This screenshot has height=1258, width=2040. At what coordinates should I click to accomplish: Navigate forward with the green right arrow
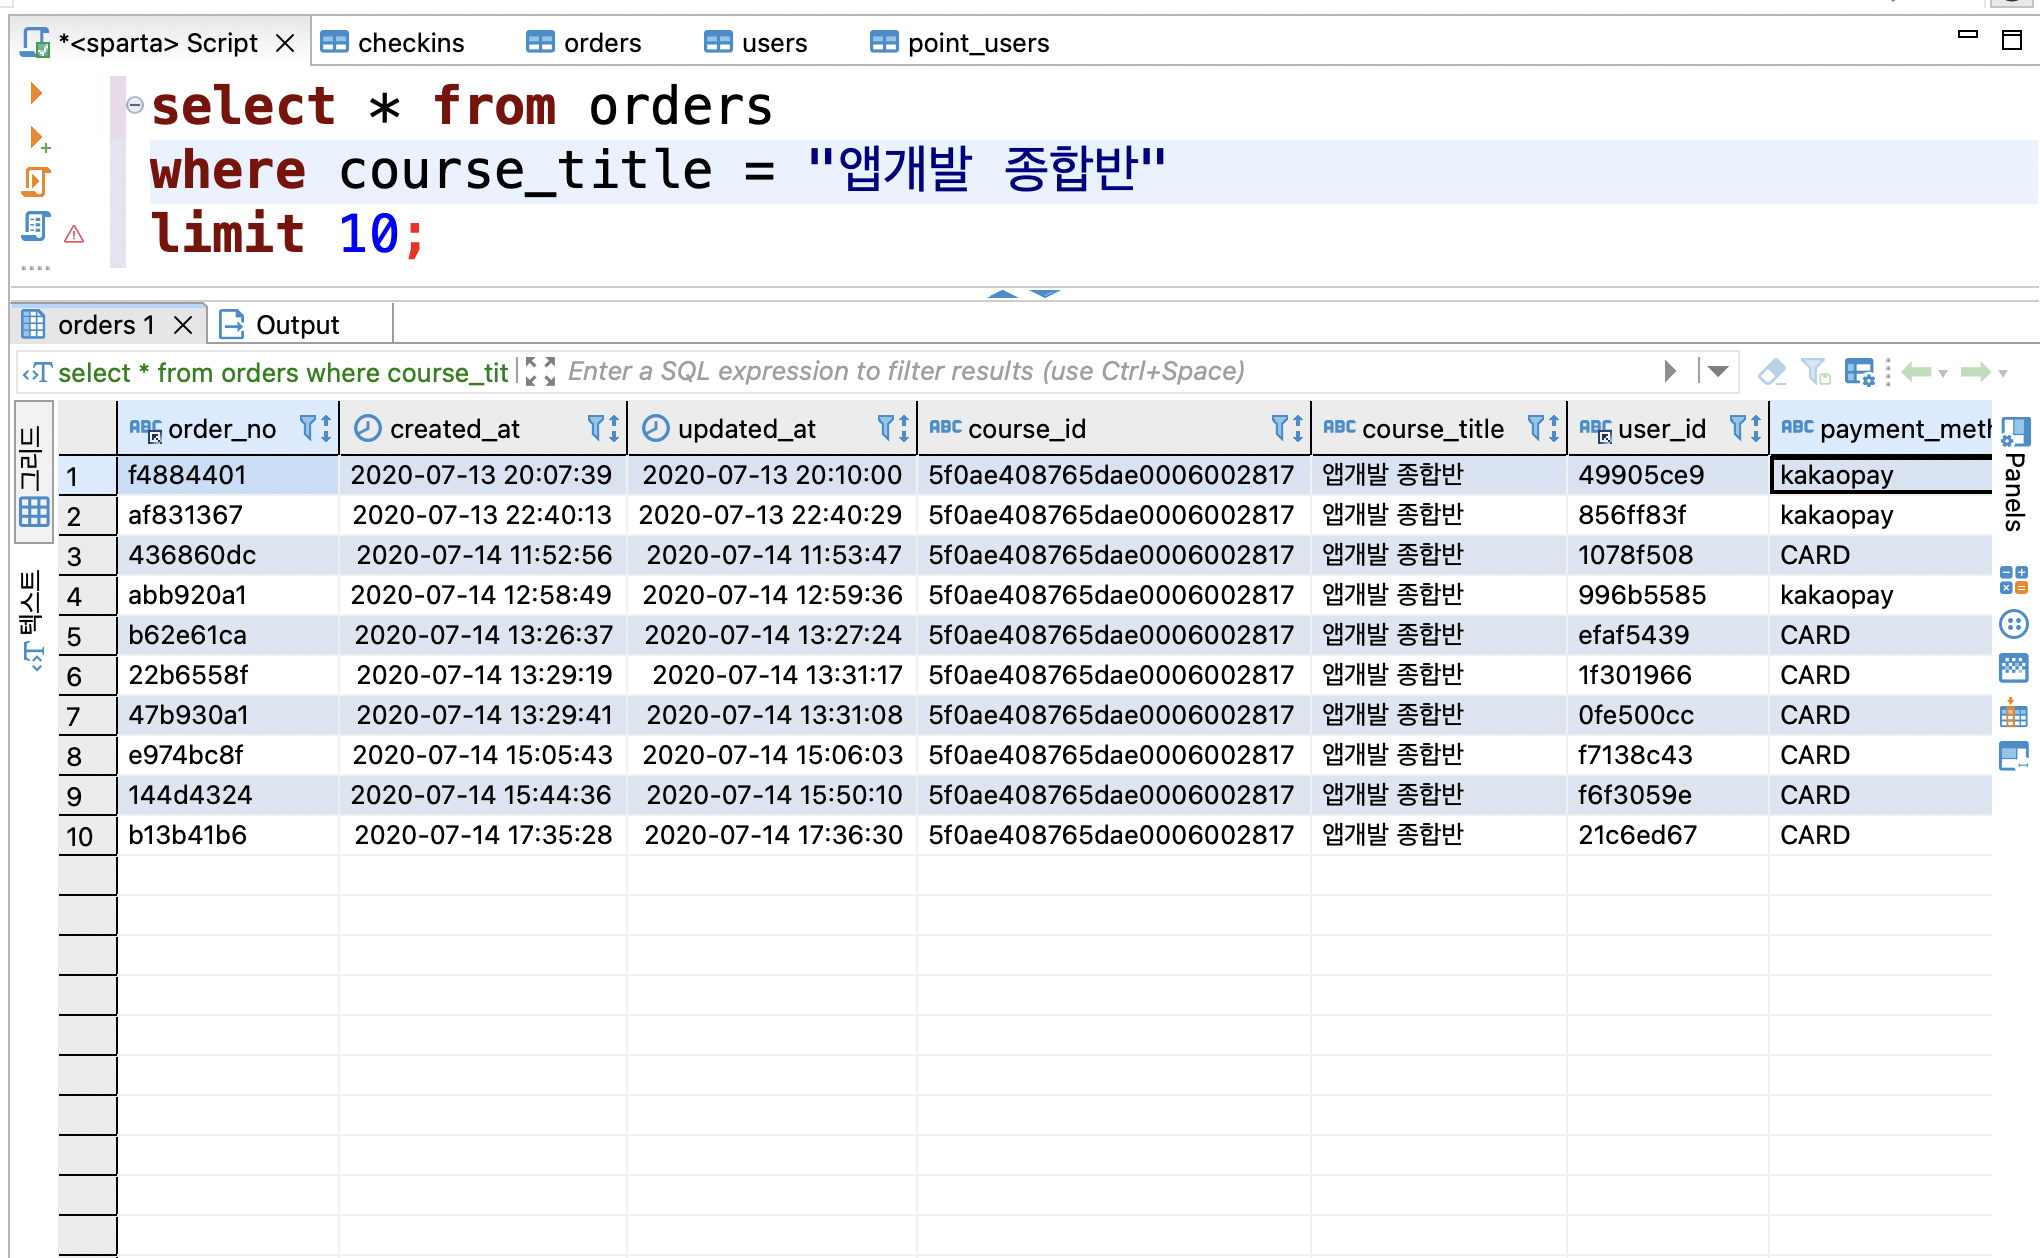pos(1975,372)
